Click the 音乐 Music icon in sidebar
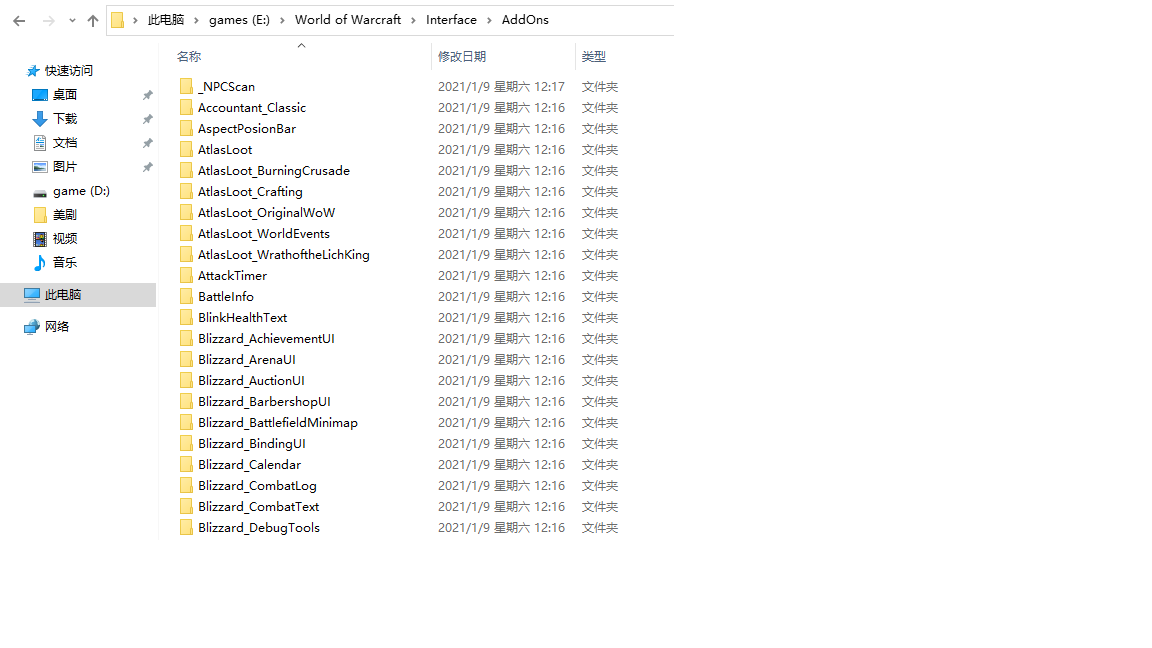Image resolution: width=1152 pixels, height=648 pixels. [x=40, y=263]
